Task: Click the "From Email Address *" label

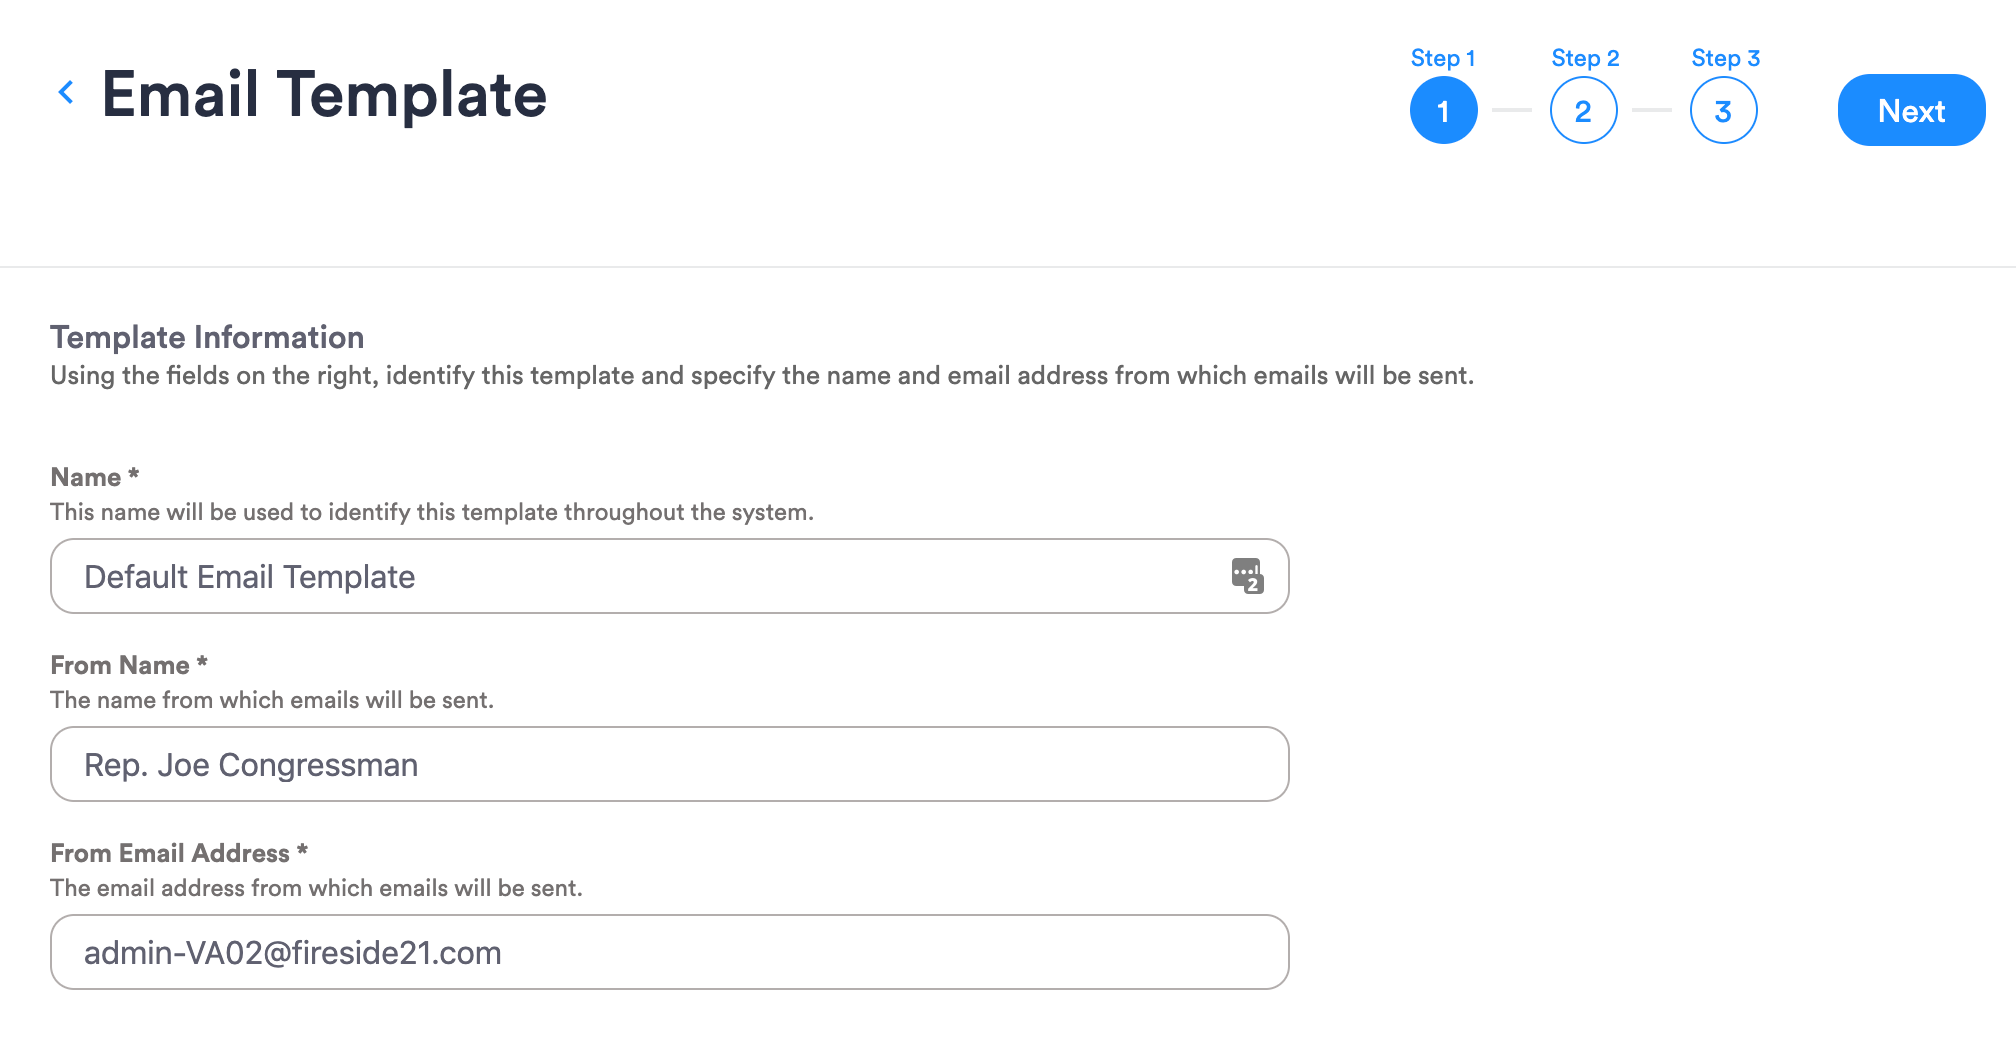Action: [x=179, y=853]
